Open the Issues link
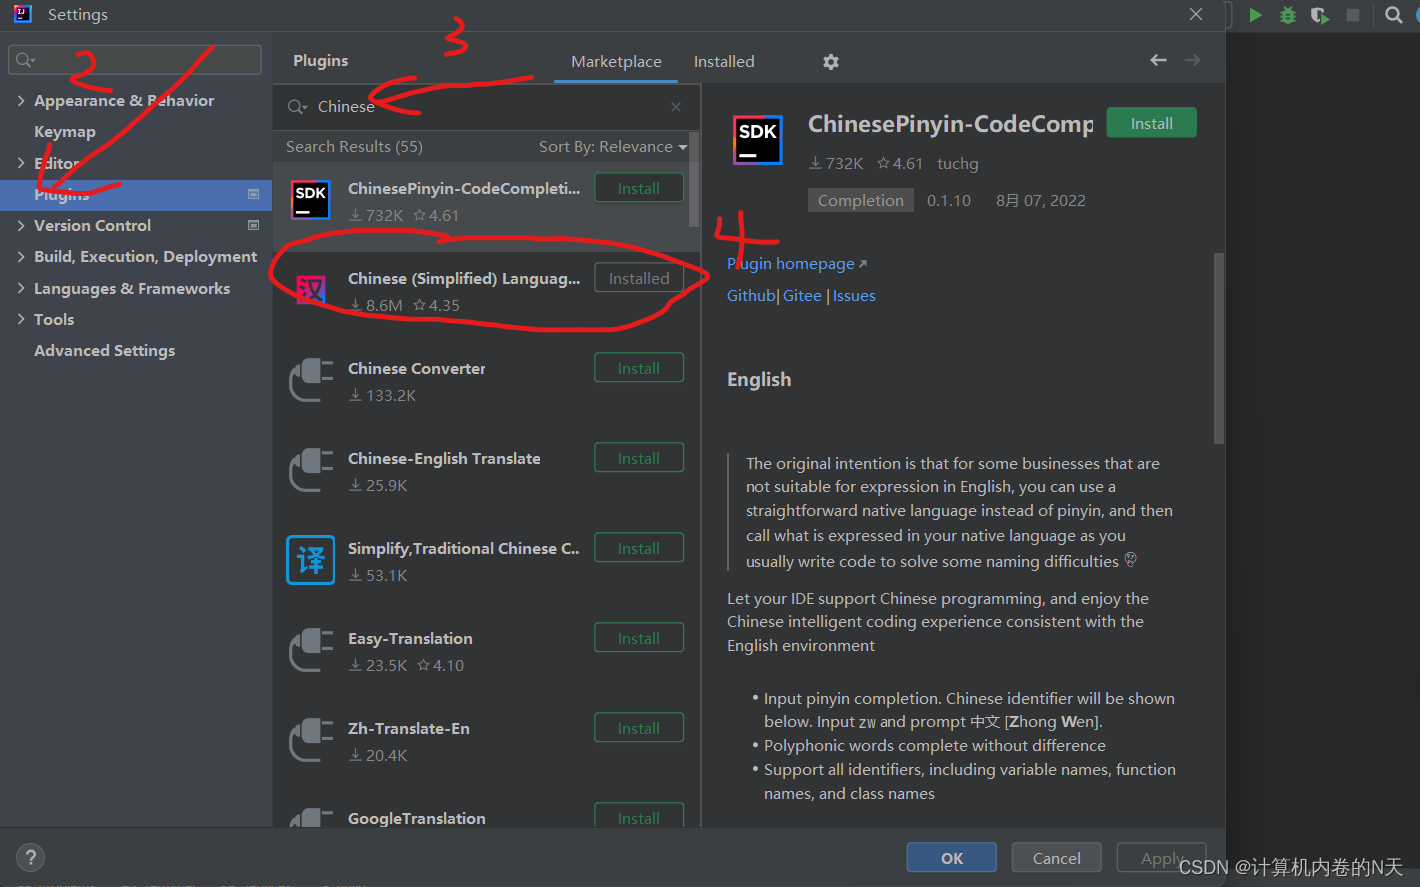1420x887 pixels. [x=854, y=296]
